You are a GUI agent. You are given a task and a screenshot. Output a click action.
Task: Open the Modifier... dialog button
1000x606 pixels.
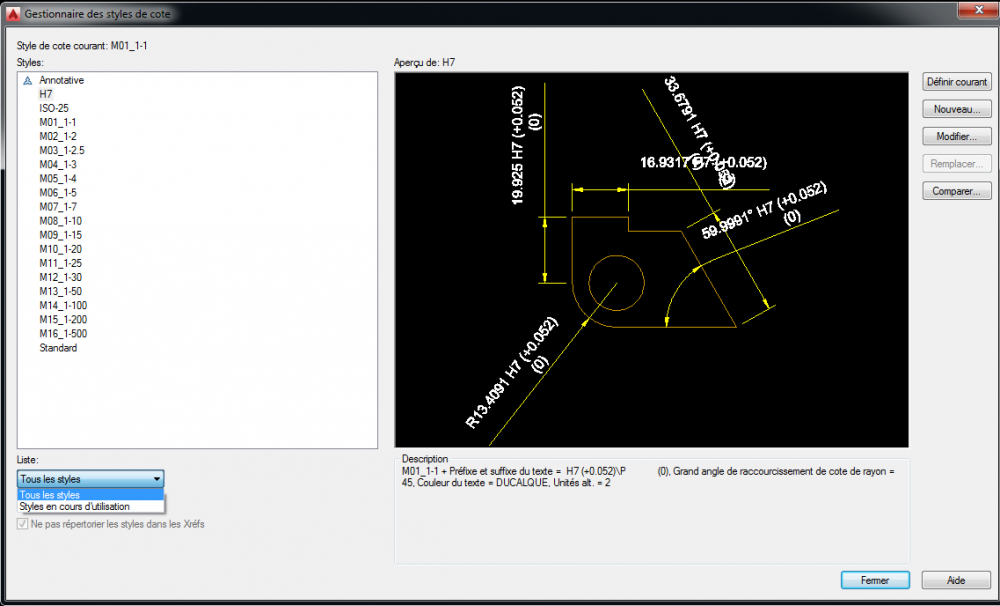(x=957, y=137)
